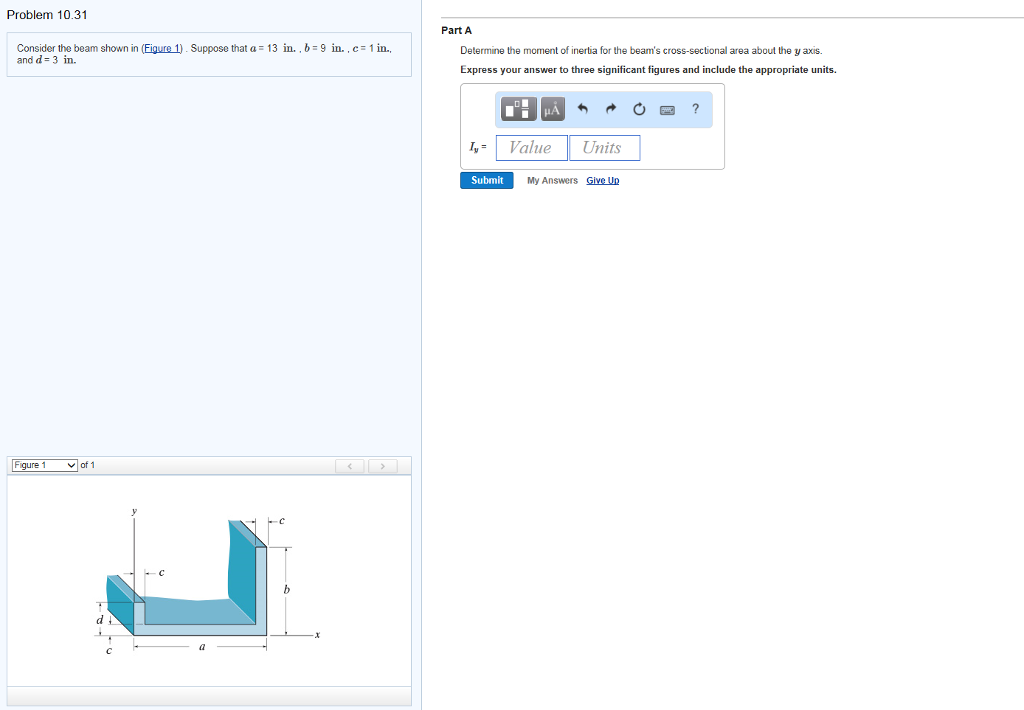Open help via the question mark icon

(695, 109)
